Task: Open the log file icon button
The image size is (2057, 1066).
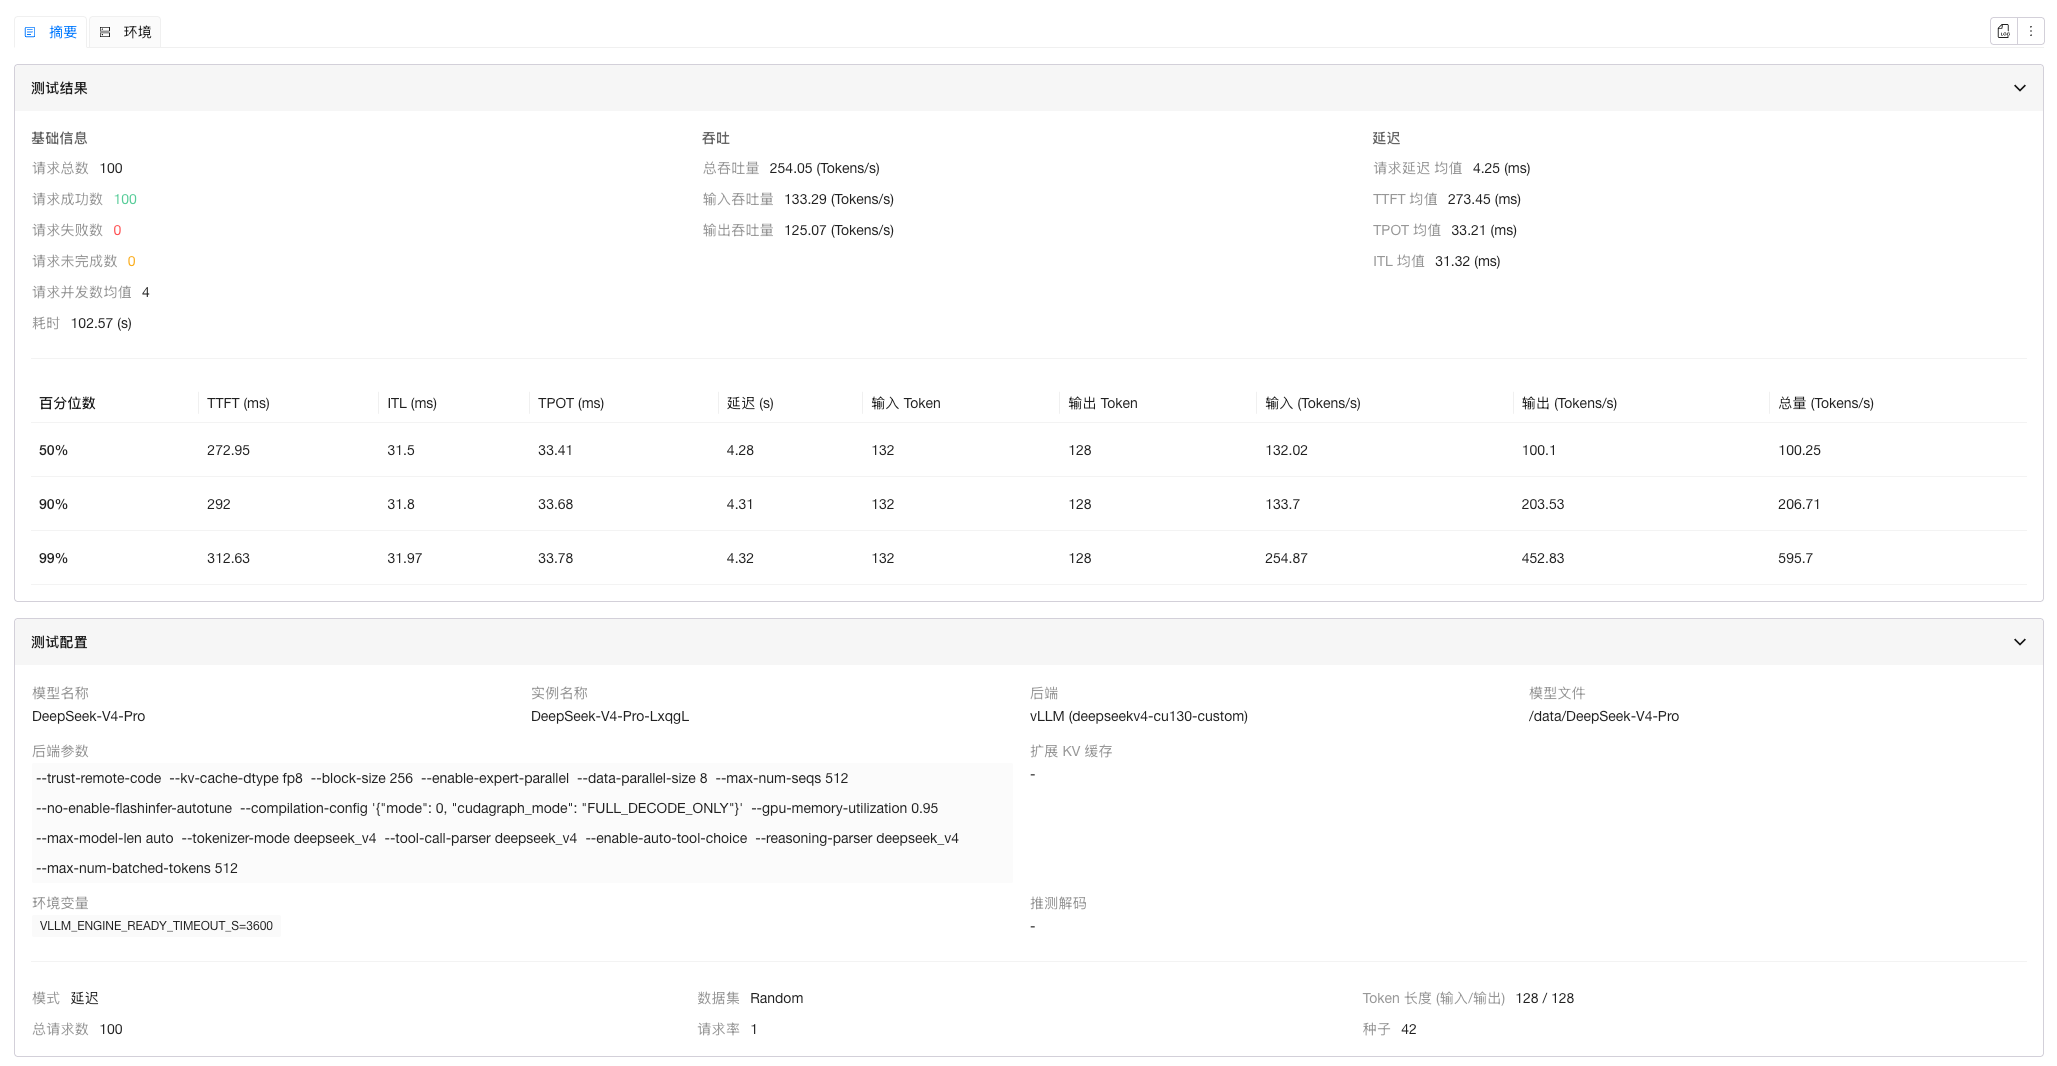Action: (2003, 32)
